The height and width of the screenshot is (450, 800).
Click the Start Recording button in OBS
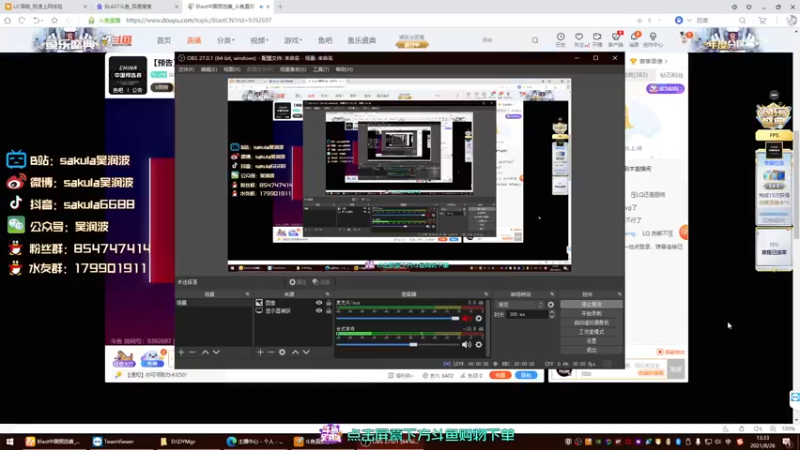pos(591,313)
